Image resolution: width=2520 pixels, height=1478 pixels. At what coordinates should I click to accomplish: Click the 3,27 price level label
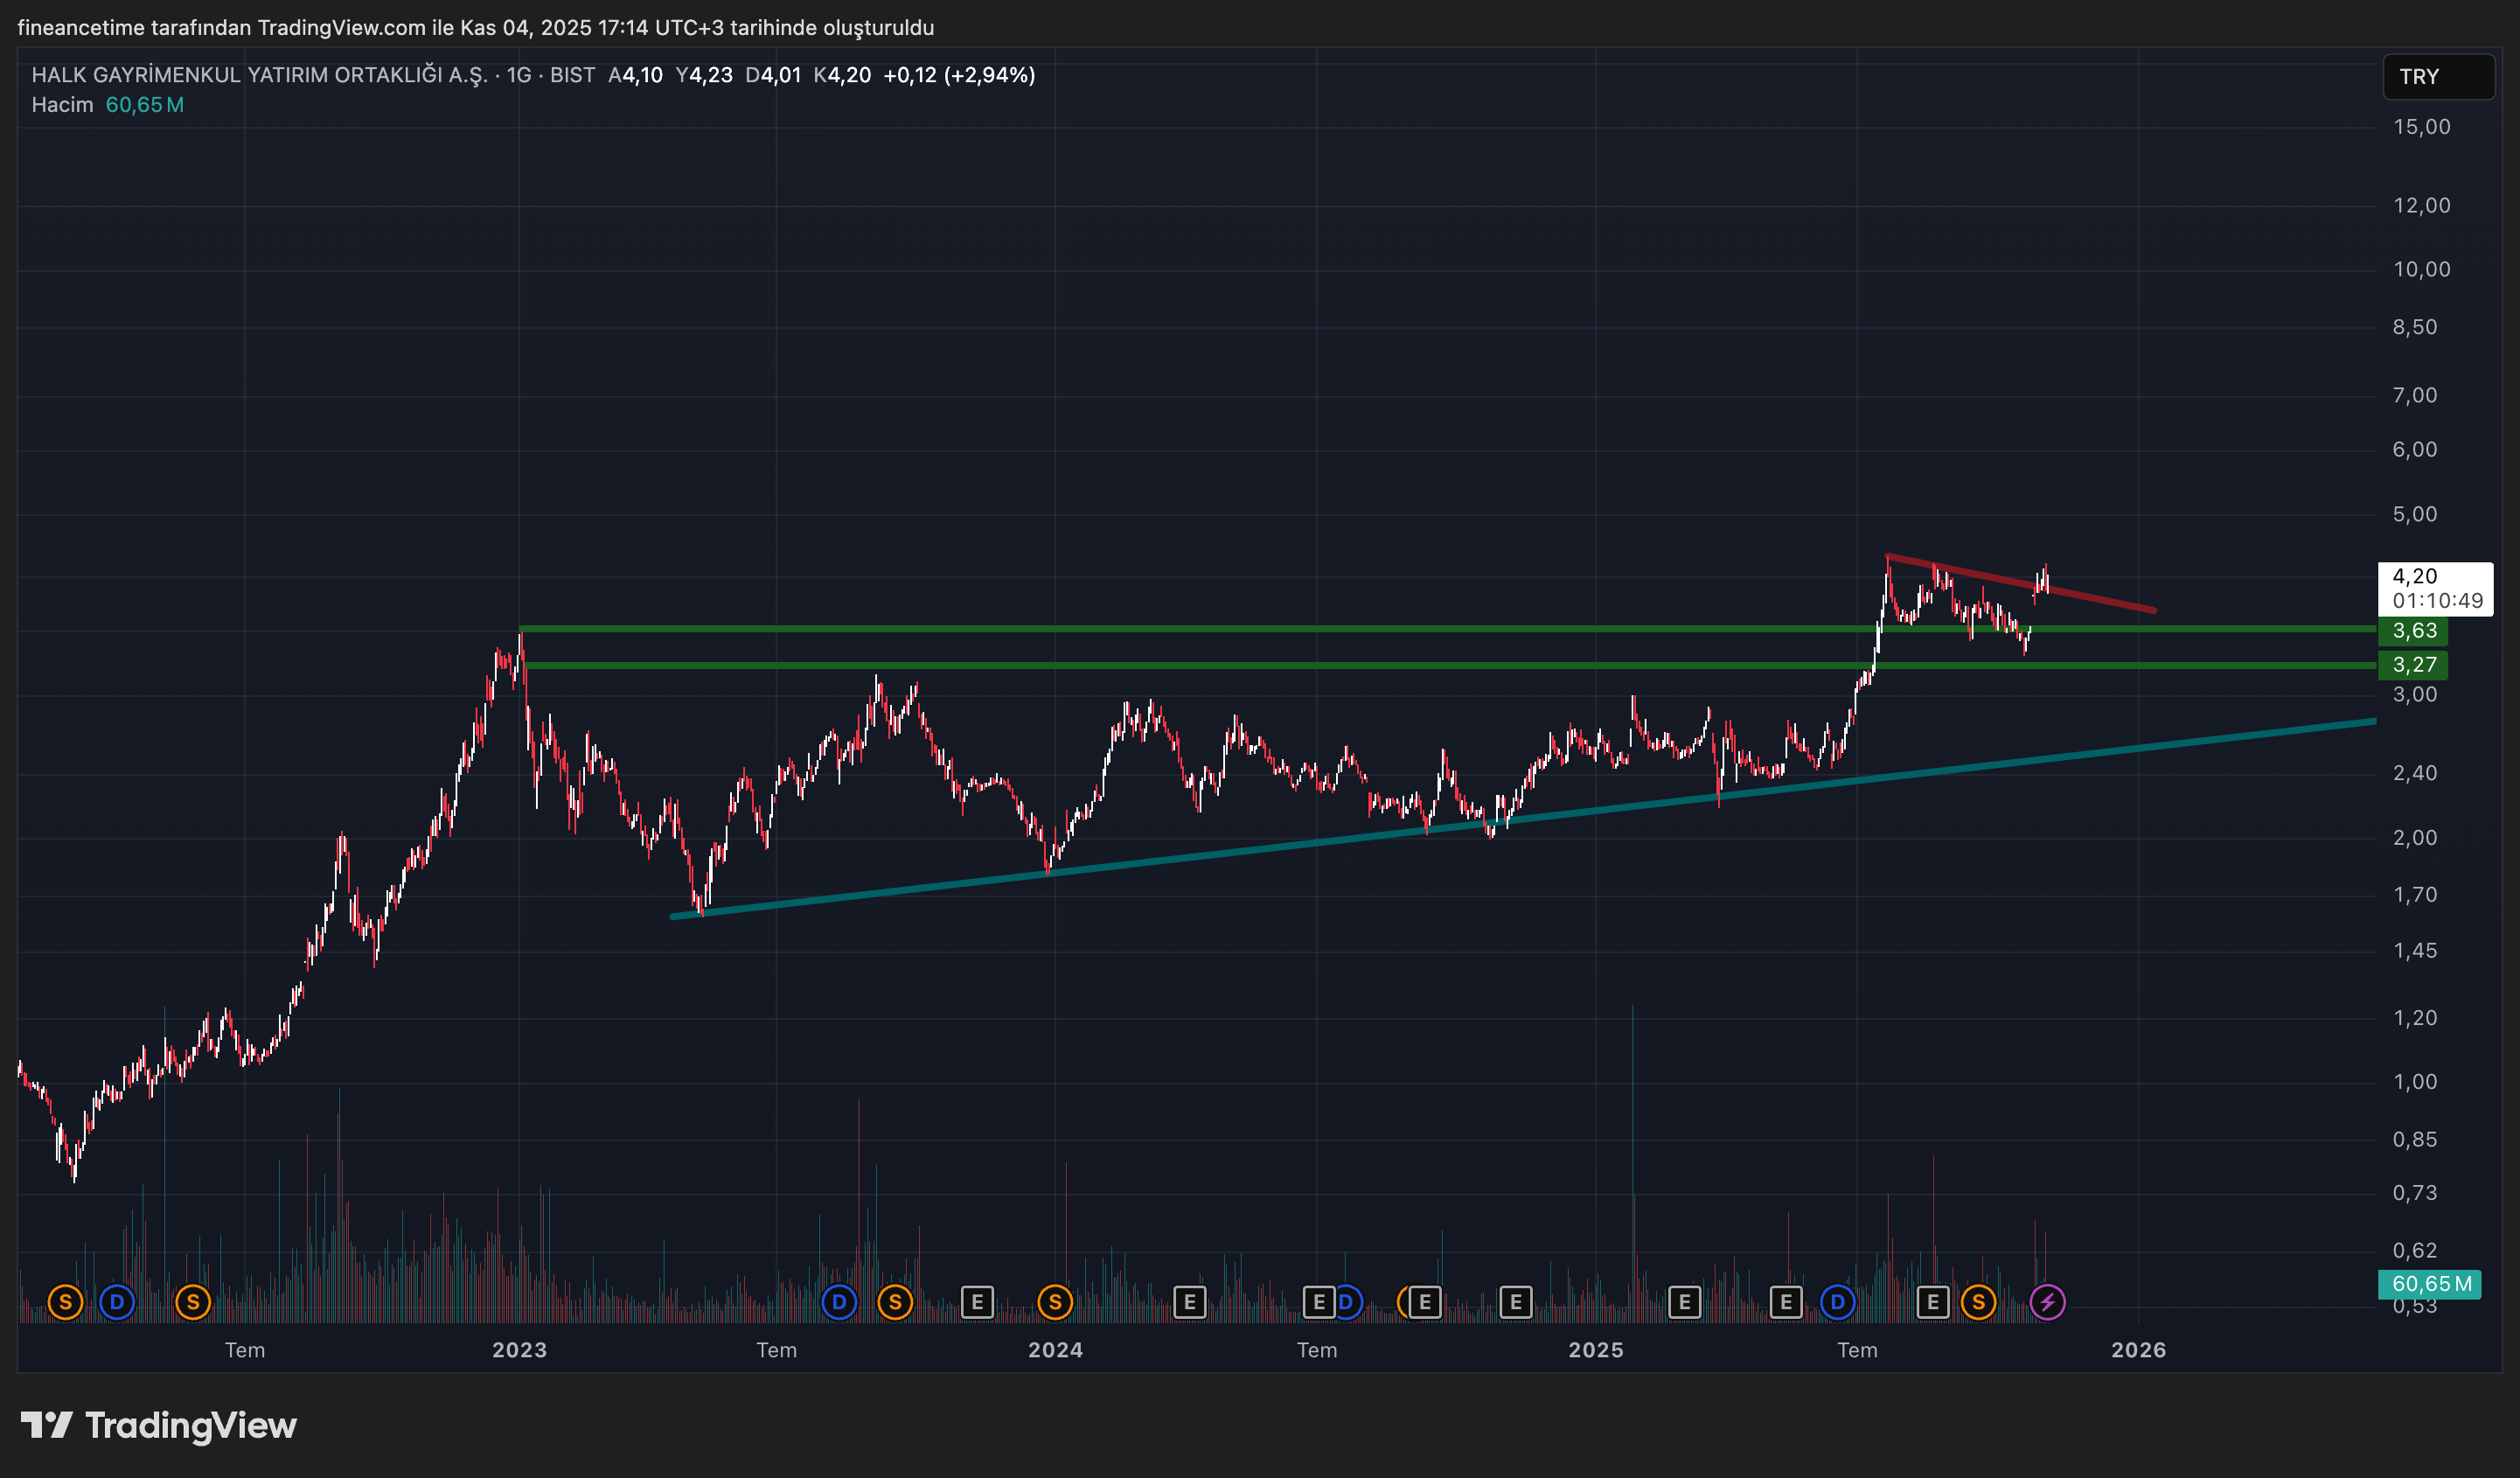[2413, 665]
